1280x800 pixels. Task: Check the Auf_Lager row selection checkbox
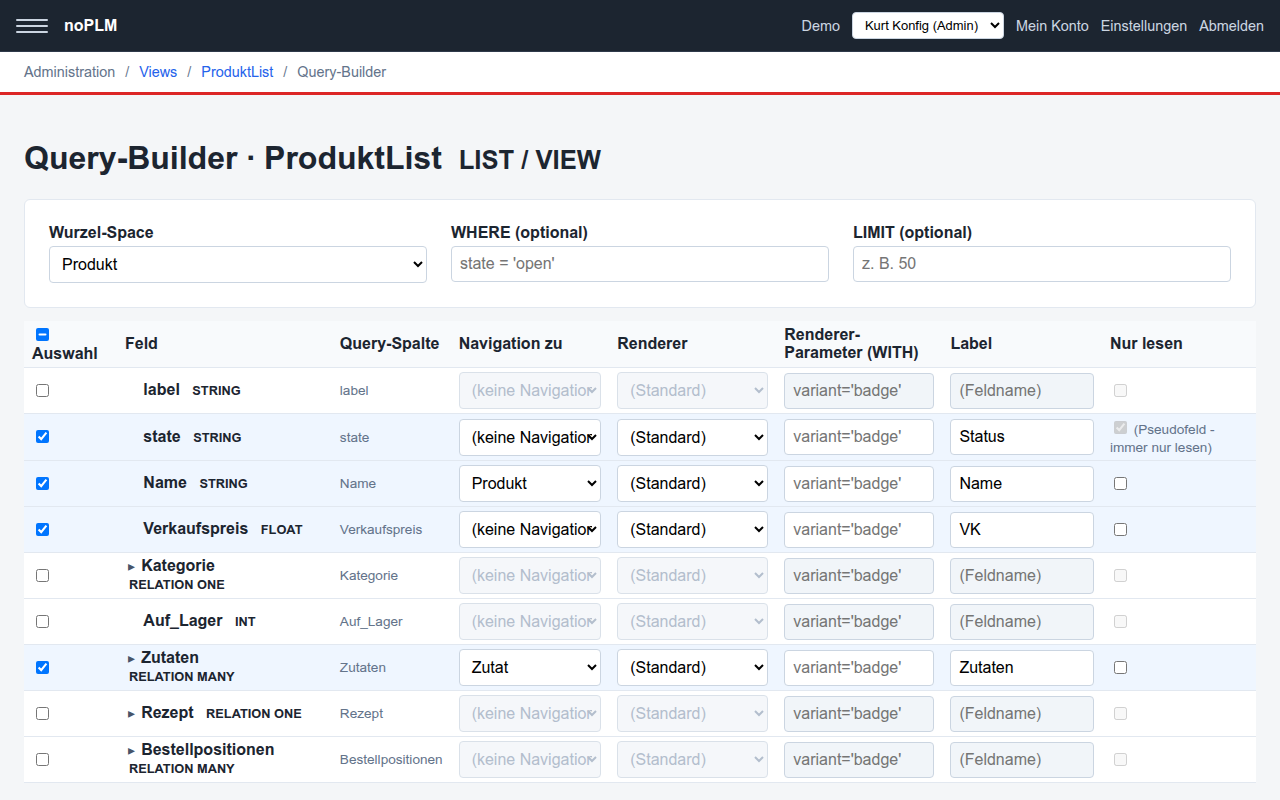(42, 621)
